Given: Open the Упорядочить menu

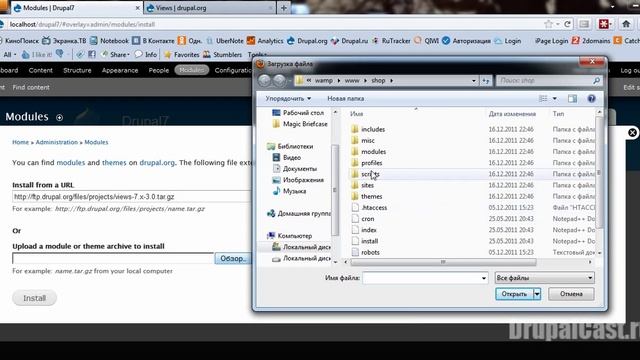Looking at the screenshot, I should pyautogui.click(x=288, y=98).
